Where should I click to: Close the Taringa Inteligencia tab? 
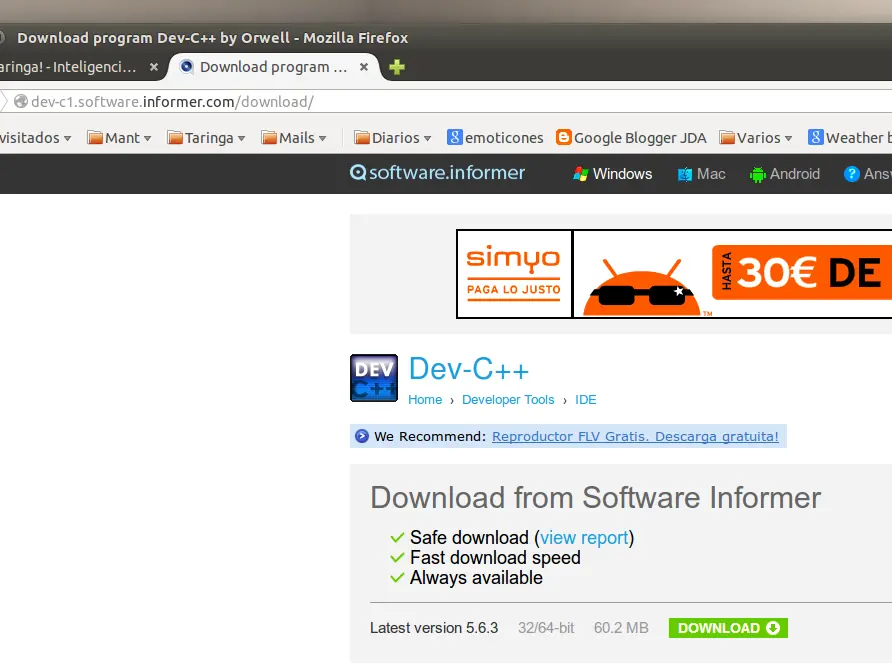pos(154,67)
